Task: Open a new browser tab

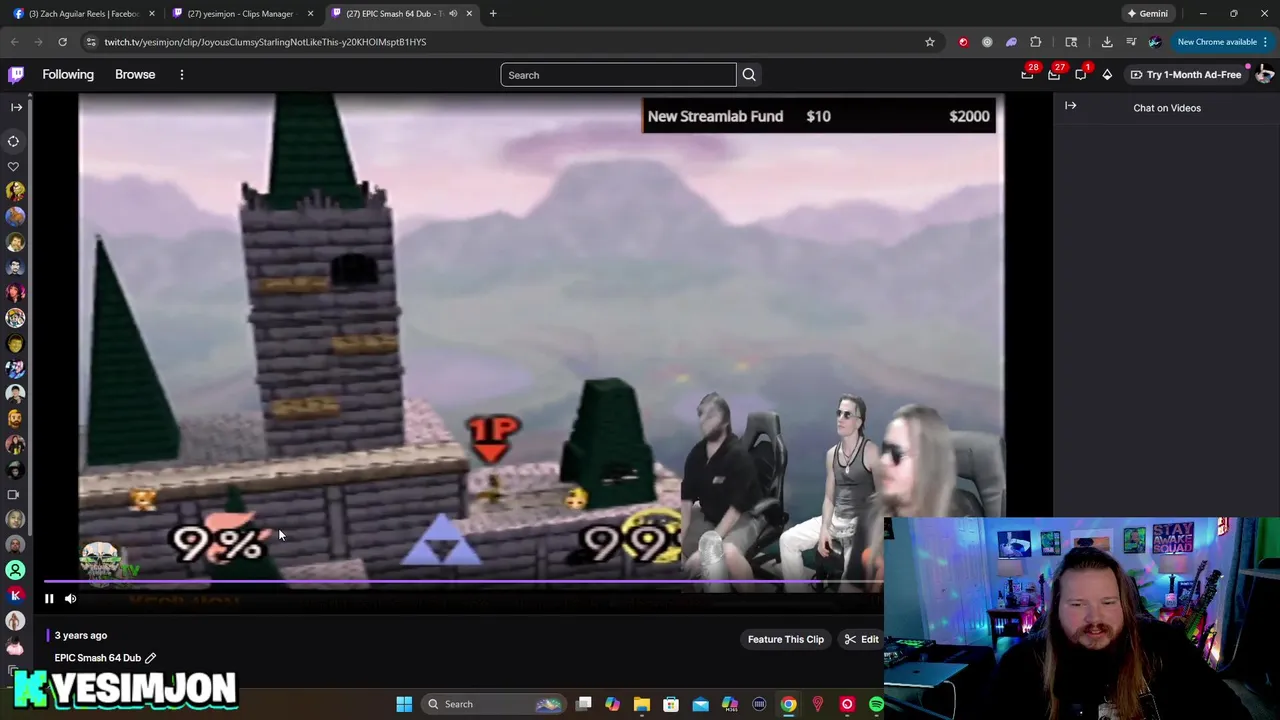Action: coord(493,14)
